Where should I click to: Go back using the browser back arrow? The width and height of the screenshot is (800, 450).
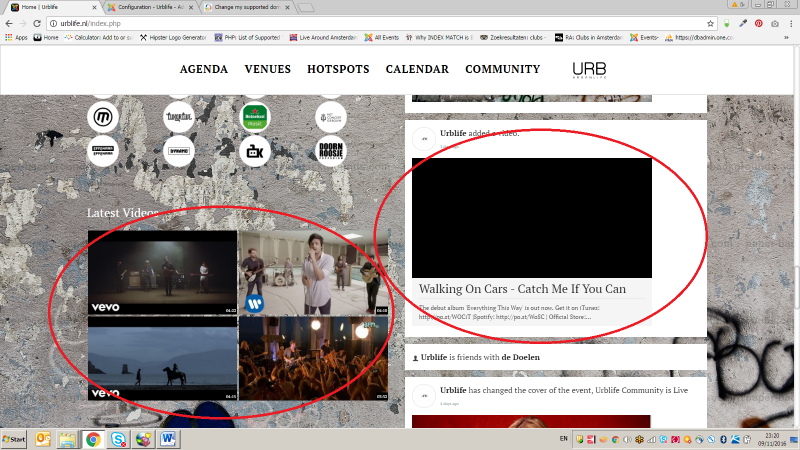click(9, 23)
